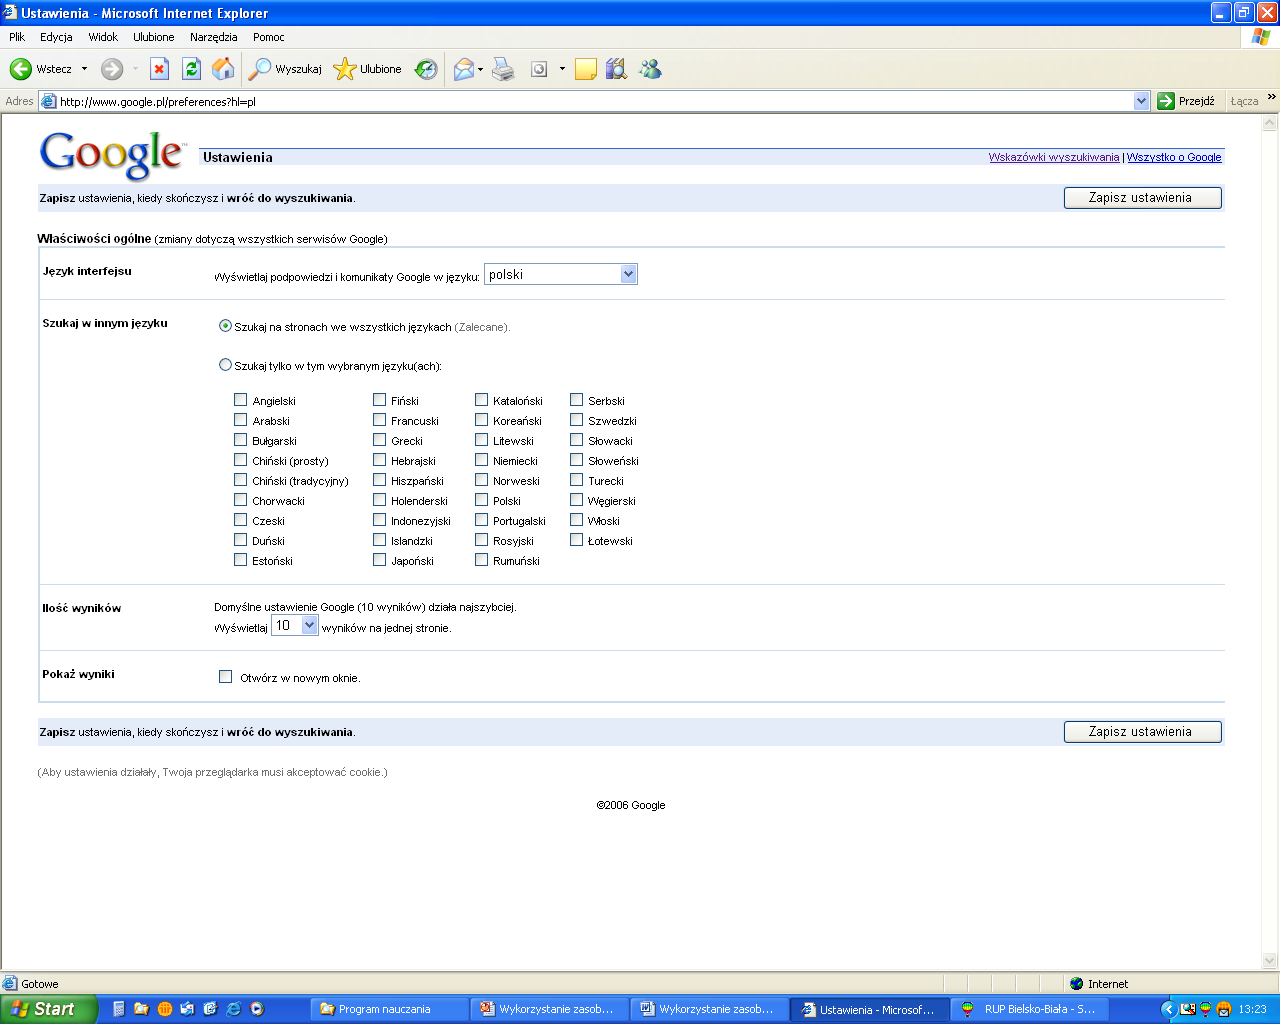
Task: Expand the toolbar chevron beside Łącza
Action: [x=1271, y=97]
